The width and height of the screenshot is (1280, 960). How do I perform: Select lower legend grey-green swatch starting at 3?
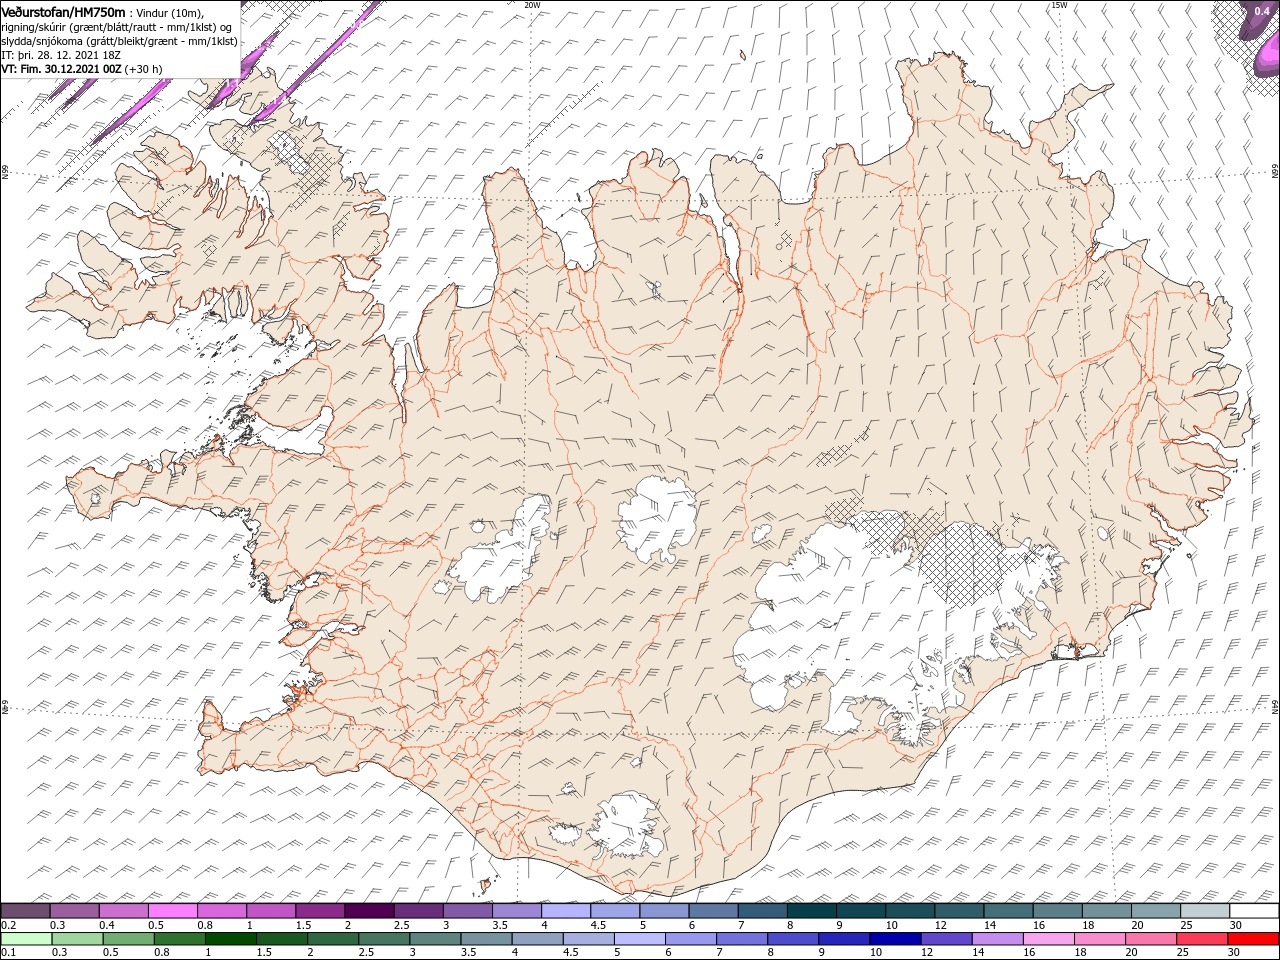(434, 939)
